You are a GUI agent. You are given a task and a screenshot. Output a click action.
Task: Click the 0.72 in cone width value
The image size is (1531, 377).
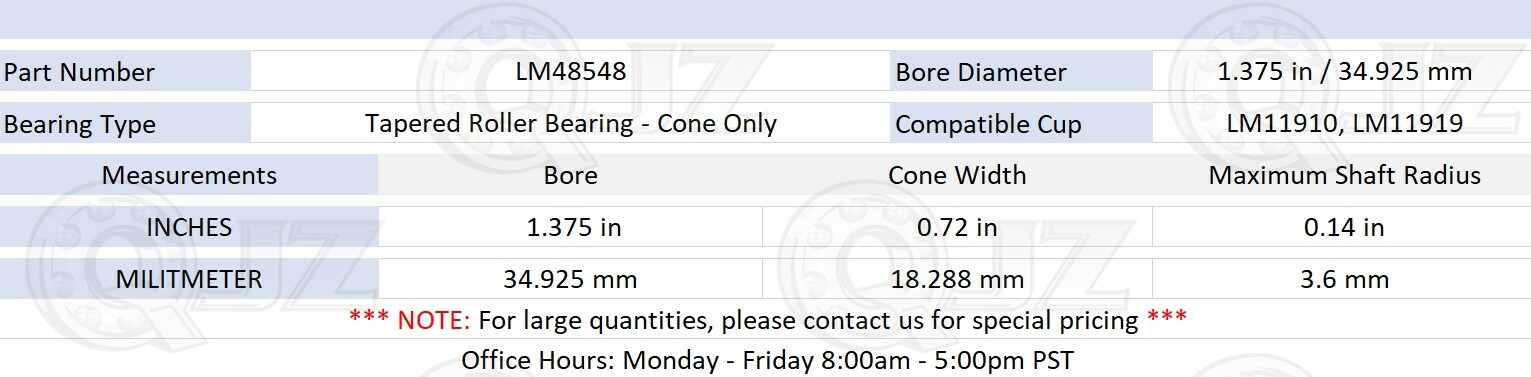[957, 228]
